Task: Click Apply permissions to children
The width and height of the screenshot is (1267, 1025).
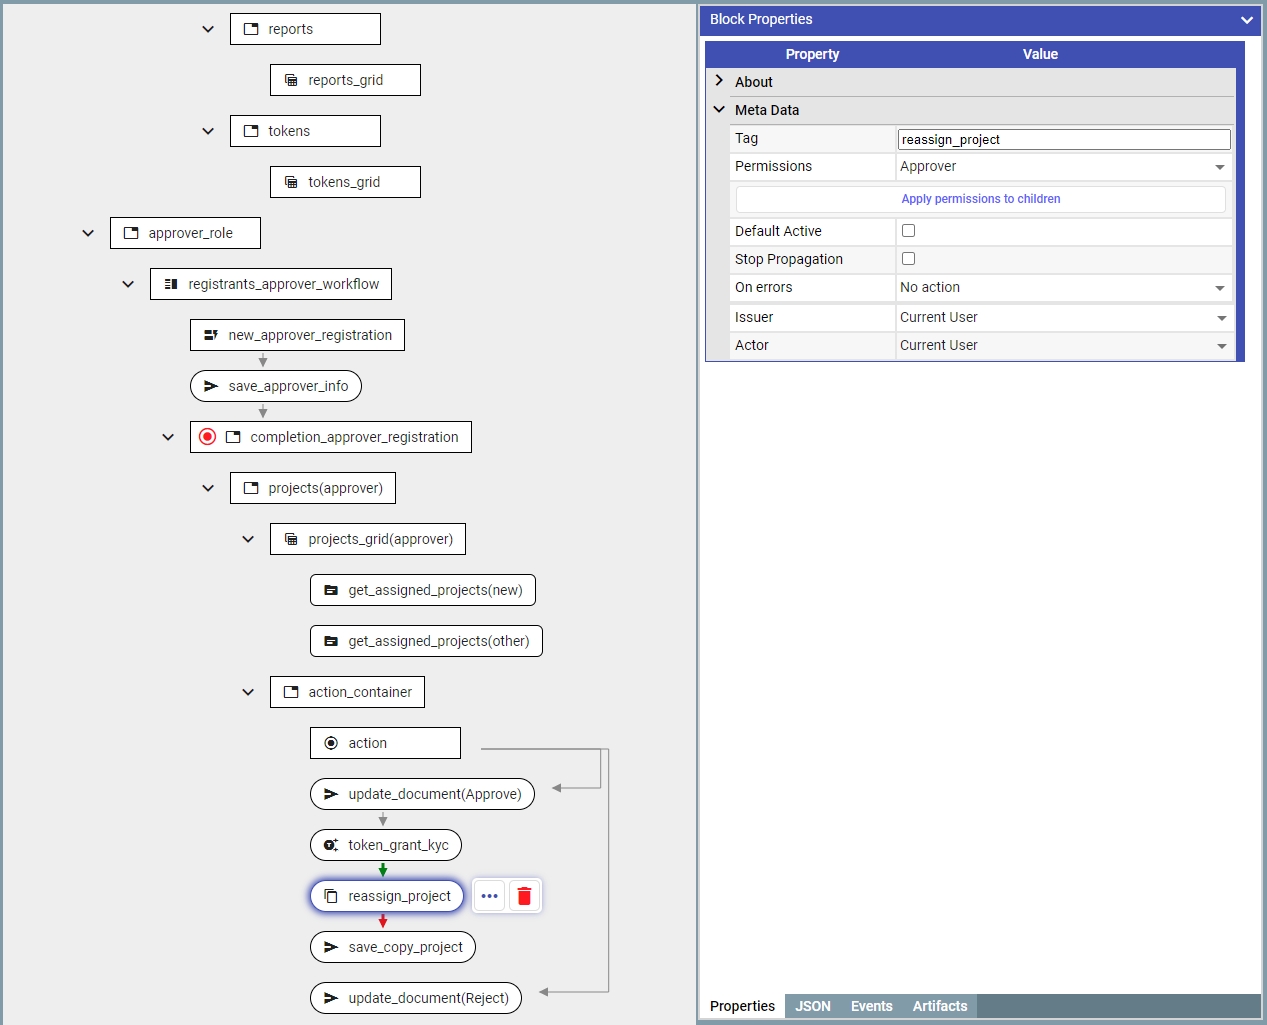Action: point(980,199)
